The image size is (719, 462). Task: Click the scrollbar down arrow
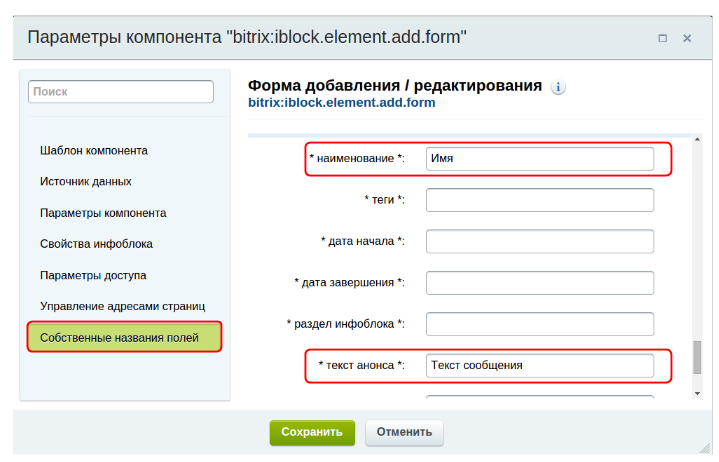coord(697,393)
